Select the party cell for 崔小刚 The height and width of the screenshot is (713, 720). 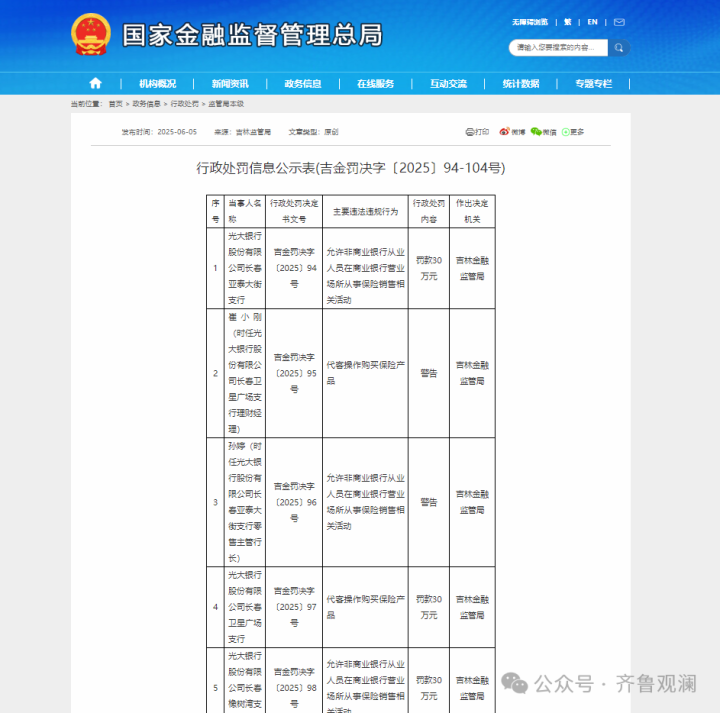[245, 373]
